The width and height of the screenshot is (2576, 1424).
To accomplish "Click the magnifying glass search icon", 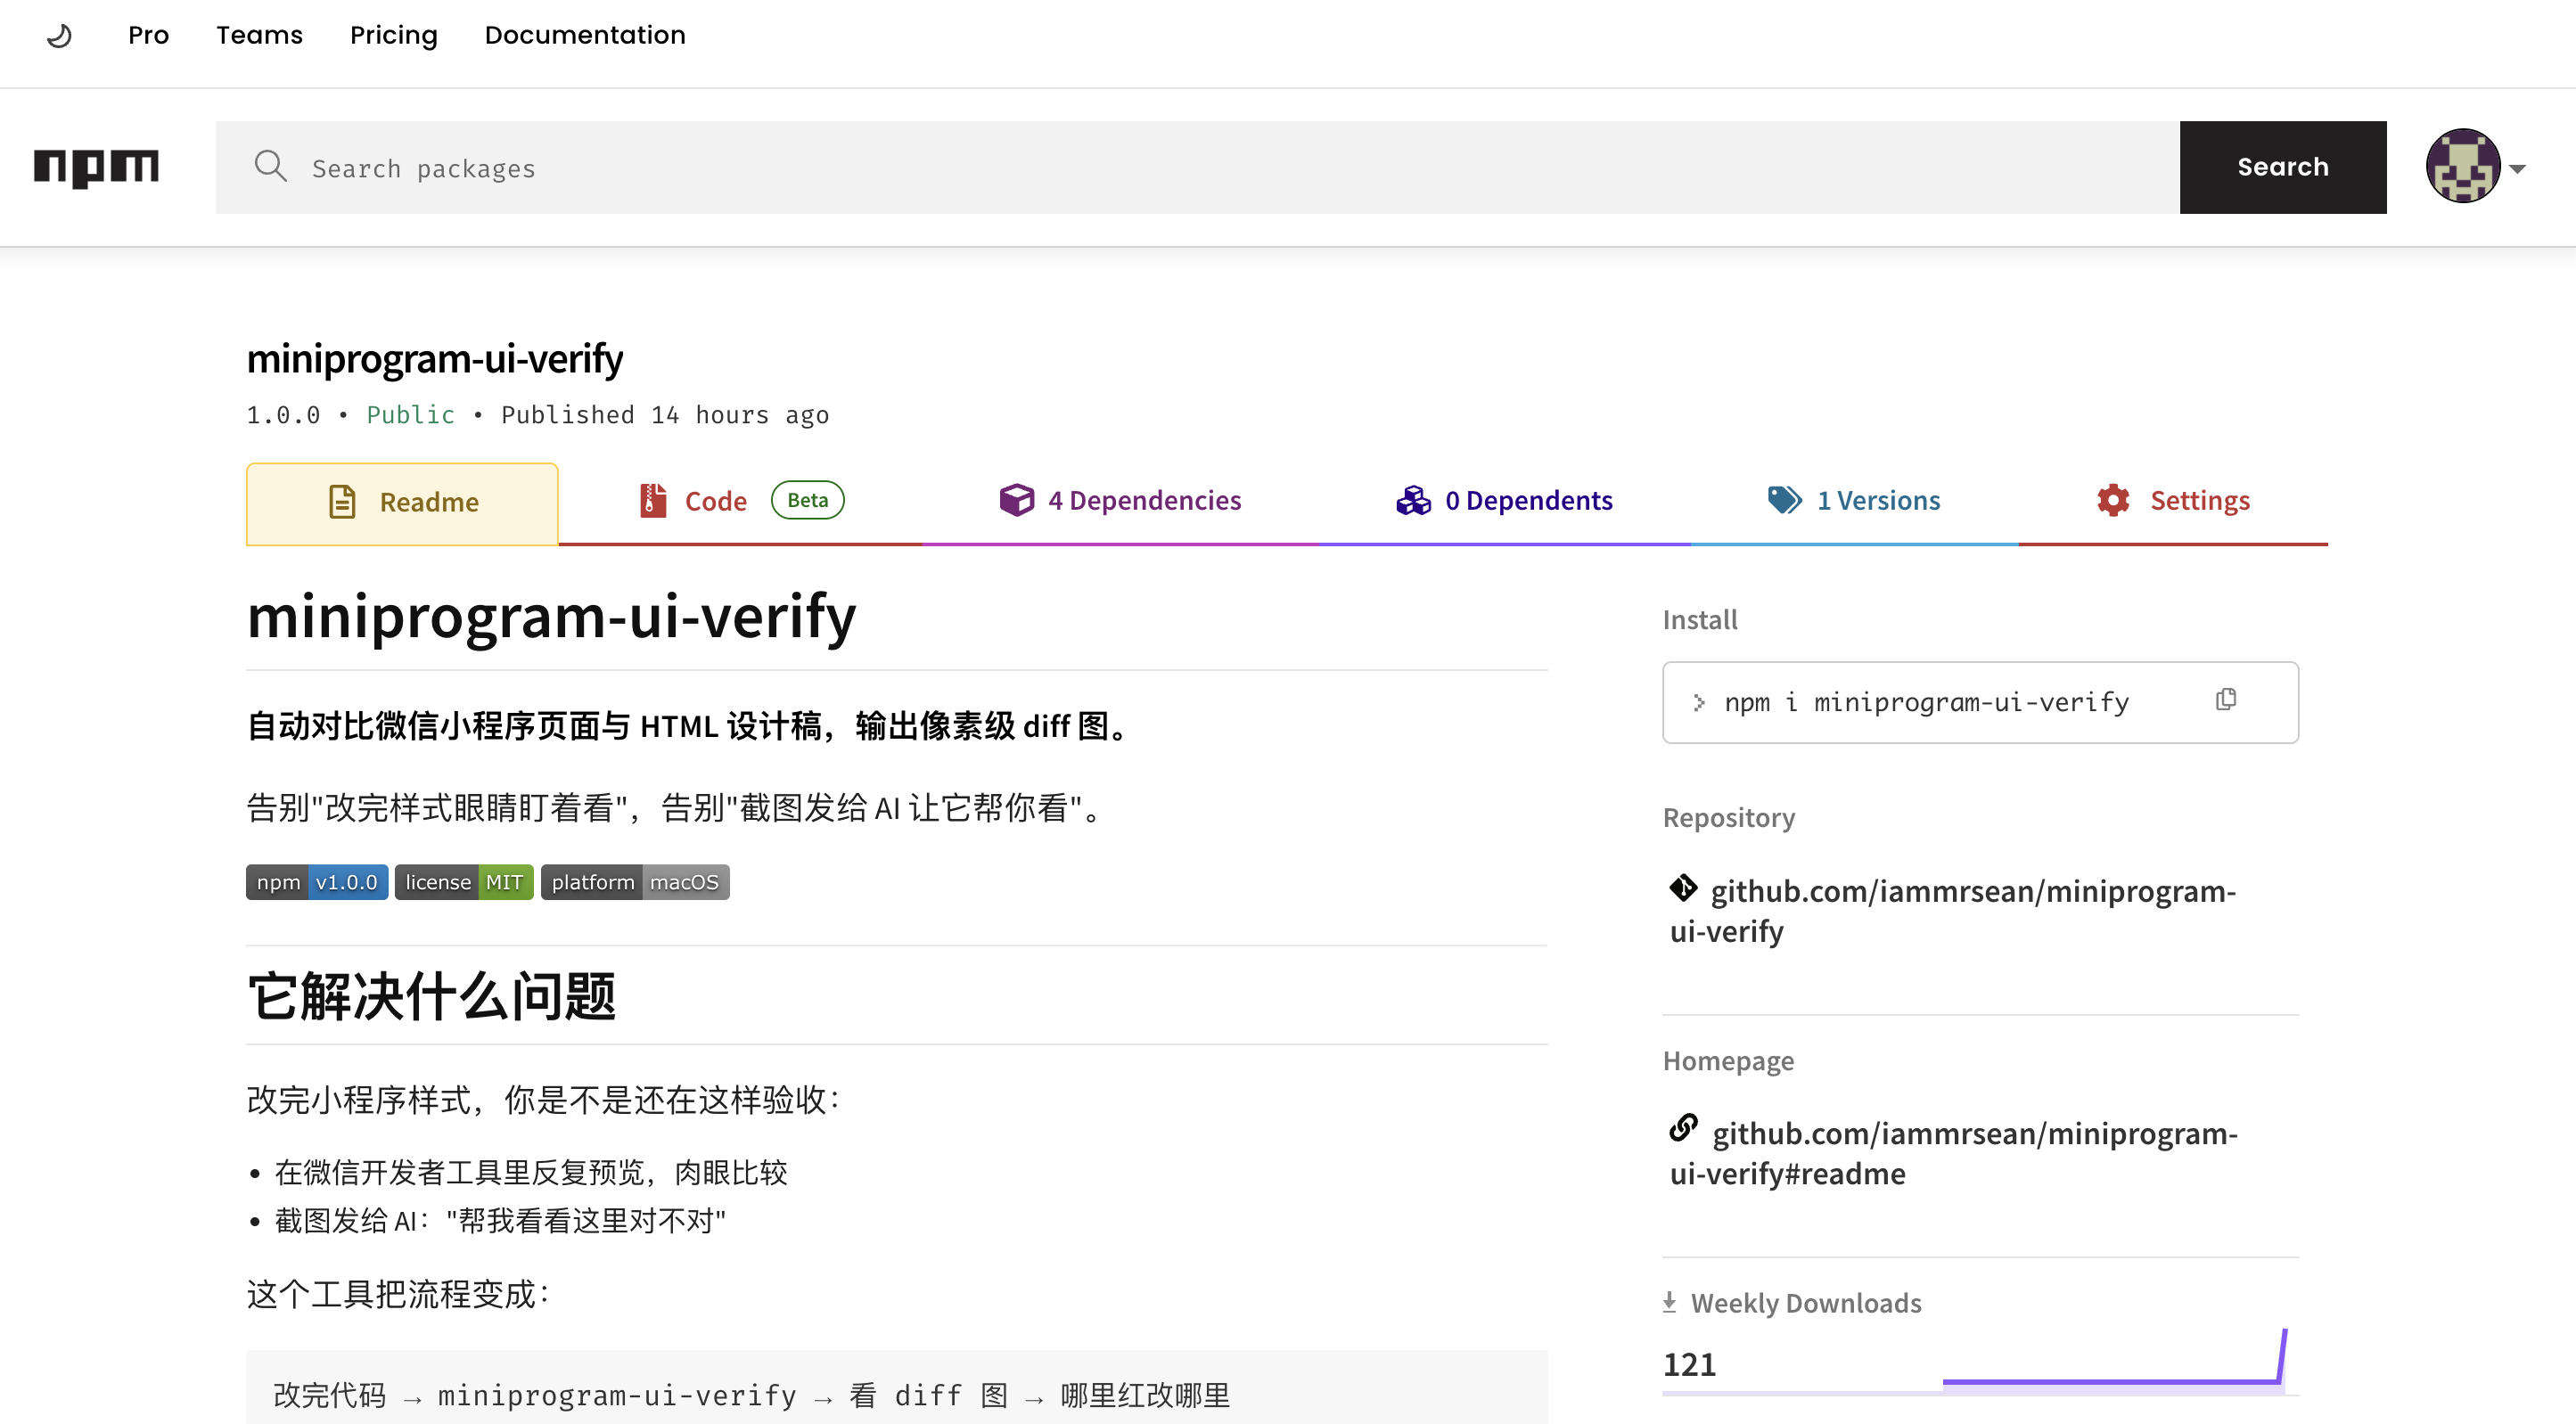I will 270,166.
